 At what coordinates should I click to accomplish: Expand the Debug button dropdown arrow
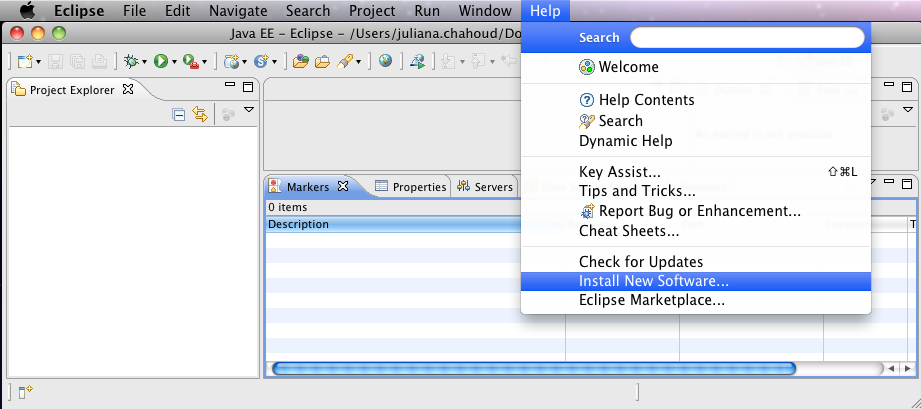coord(143,62)
